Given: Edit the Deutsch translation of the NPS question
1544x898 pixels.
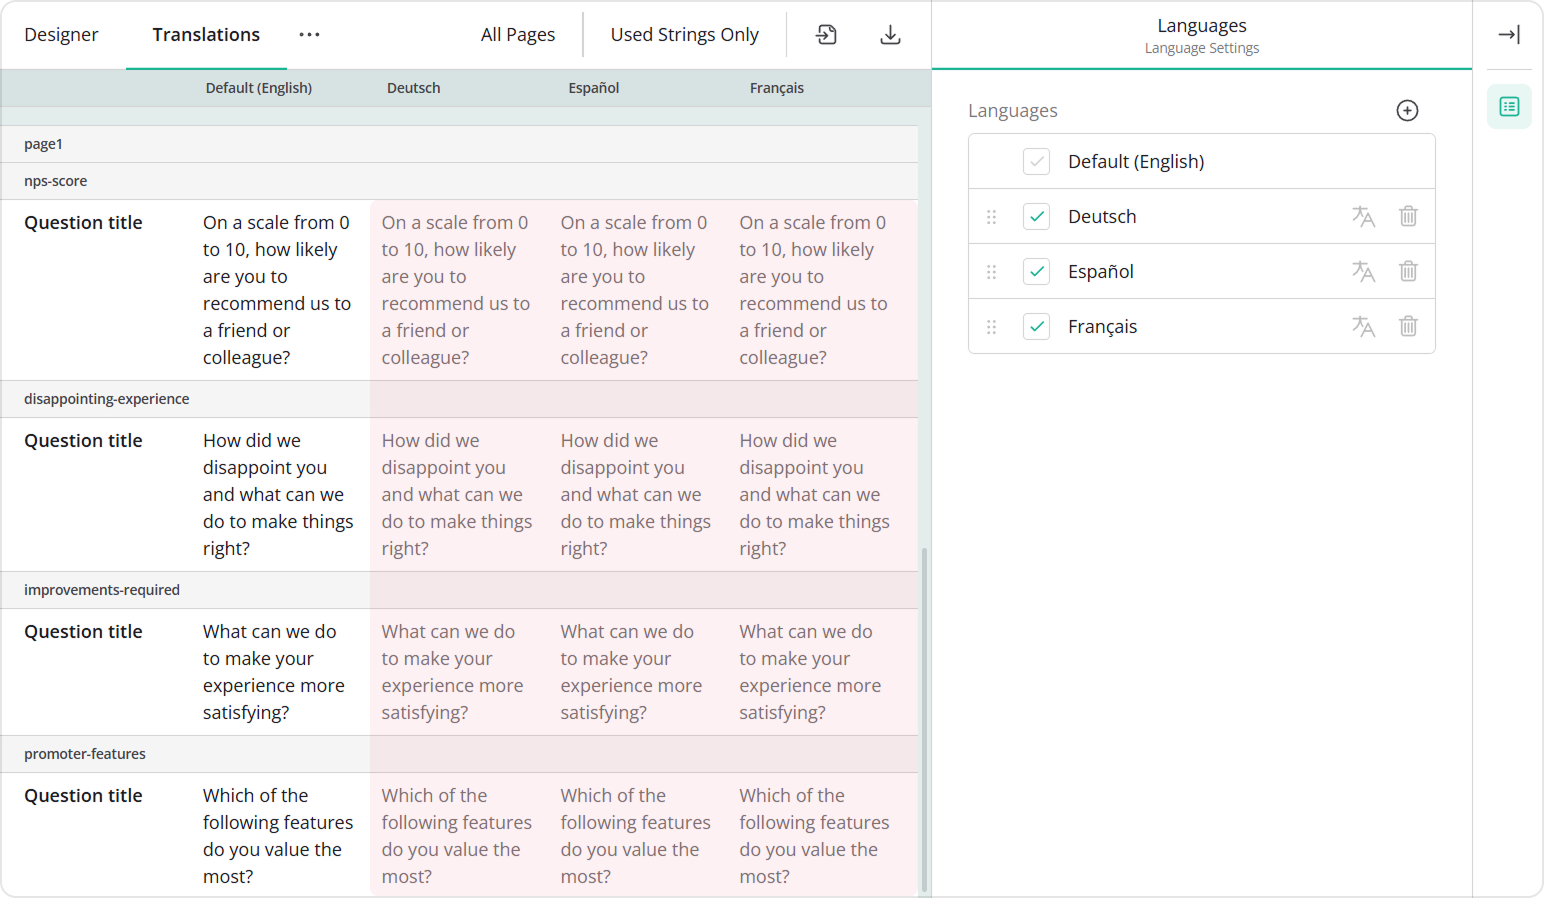Looking at the screenshot, I should (x=458, y=289).
